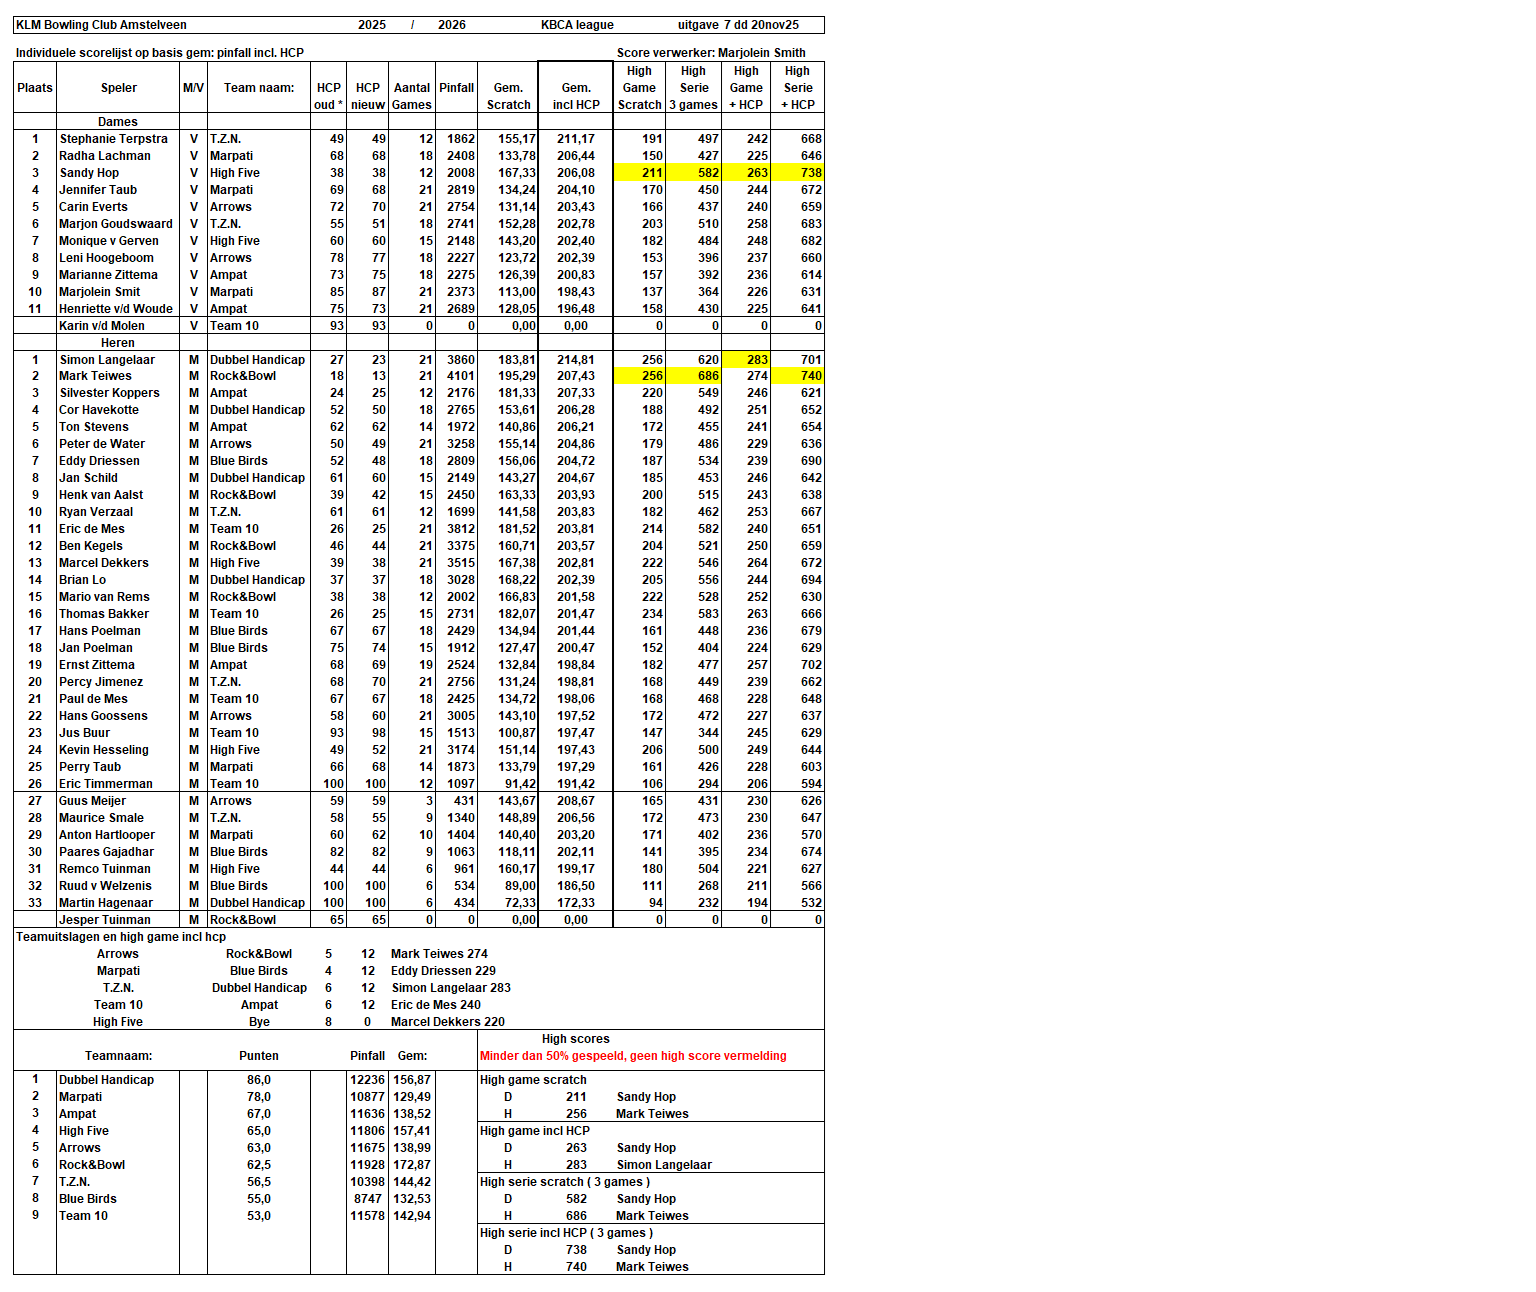Image resolution: width=1536 pixels, height=1292 pixels.
Task: Click the "Teamnaam:" header in team standings
Action: [x=118, y=1056]
